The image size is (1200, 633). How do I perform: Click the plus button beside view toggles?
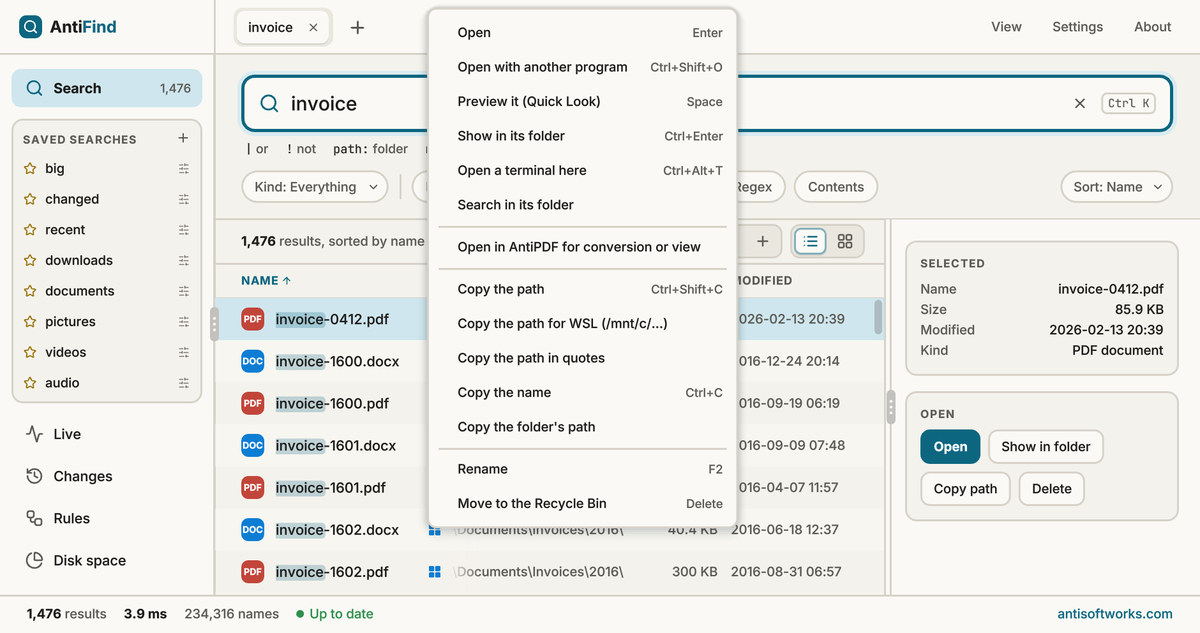coord(762,241)
